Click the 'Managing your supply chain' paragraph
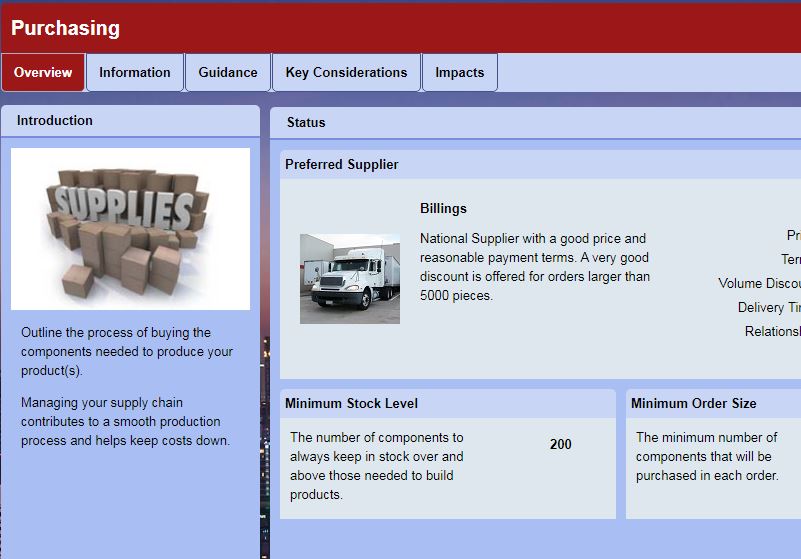This screenshot has width=801, height=559. pos(126,422)
